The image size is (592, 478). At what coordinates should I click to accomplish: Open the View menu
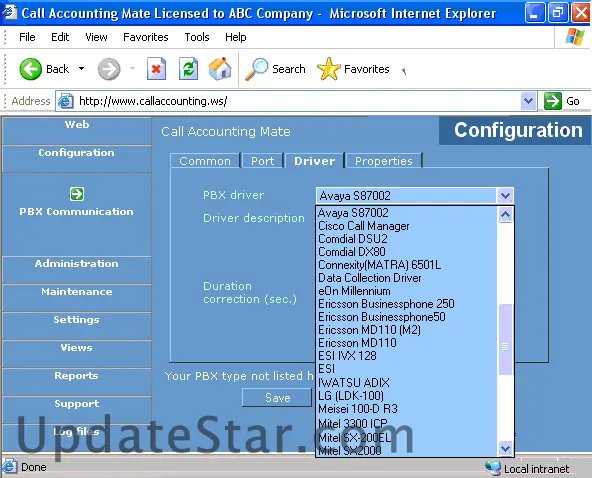point(96,37)
